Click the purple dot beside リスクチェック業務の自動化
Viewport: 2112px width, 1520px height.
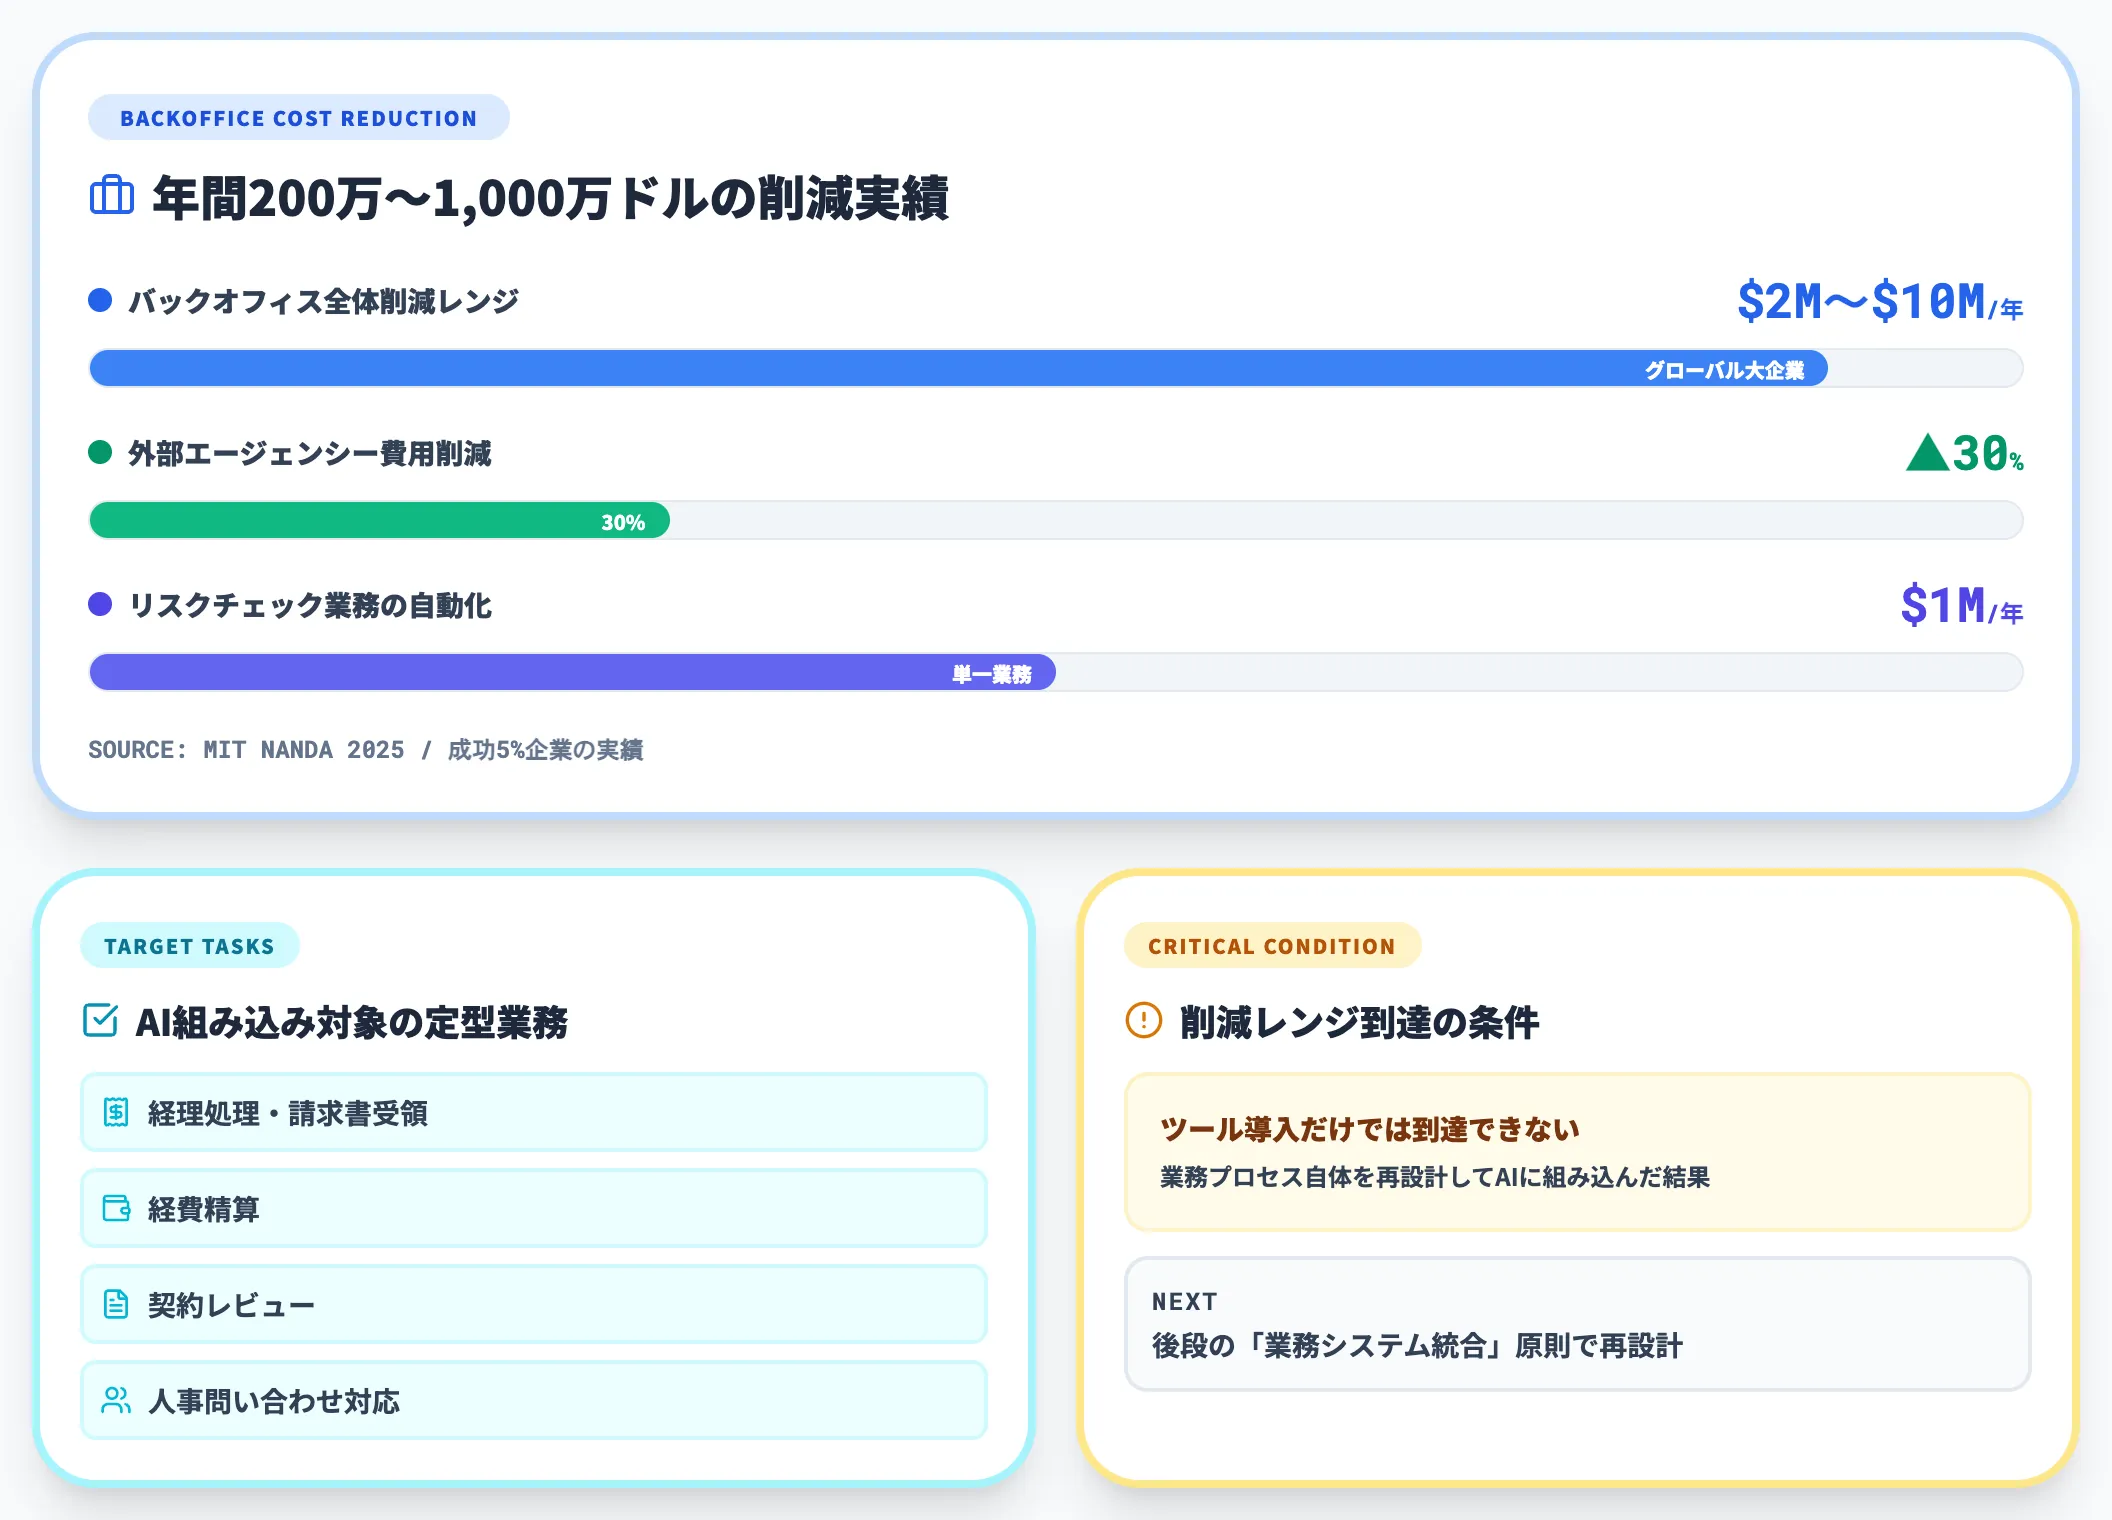tap(100, 604)
